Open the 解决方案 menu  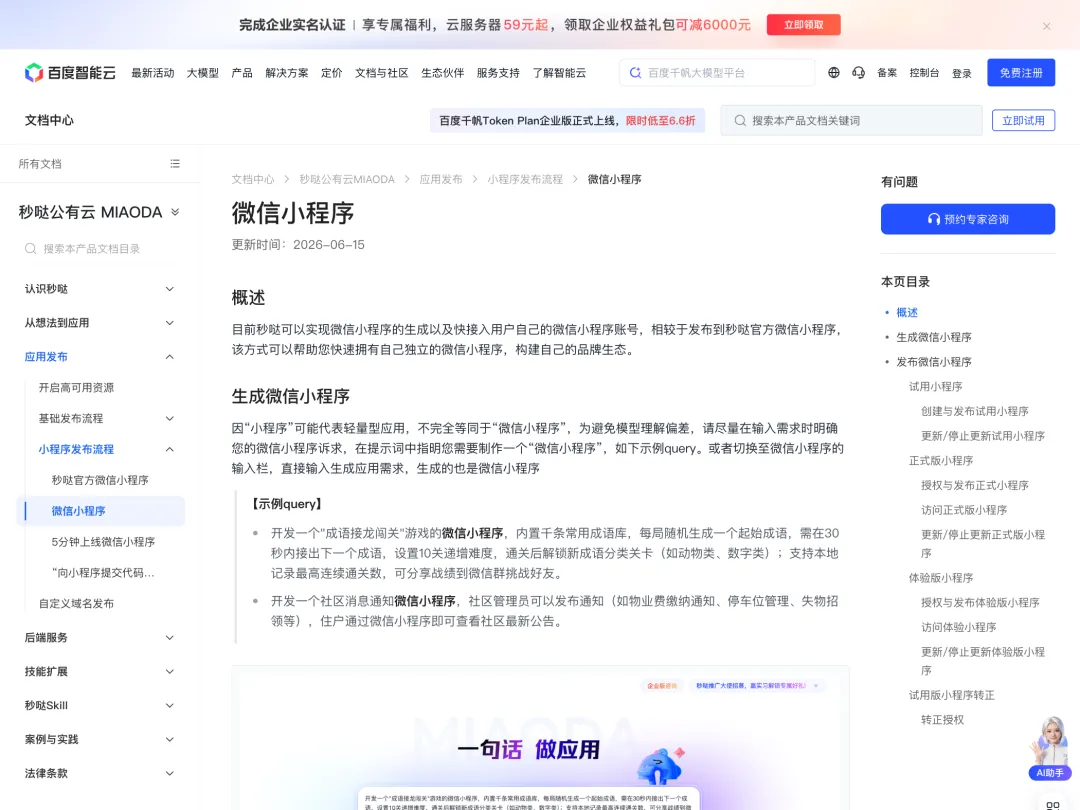pyautogui.click(x=287, y=72)
